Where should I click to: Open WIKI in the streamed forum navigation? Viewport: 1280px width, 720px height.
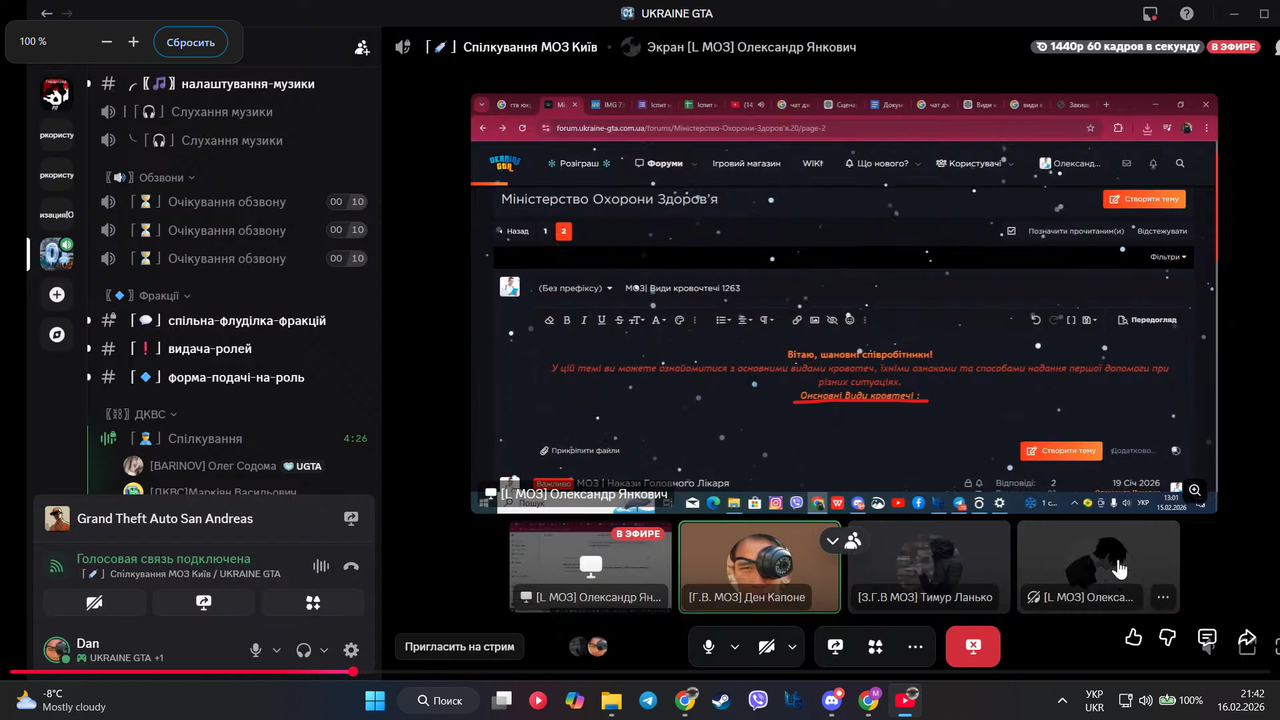point(812,163)
